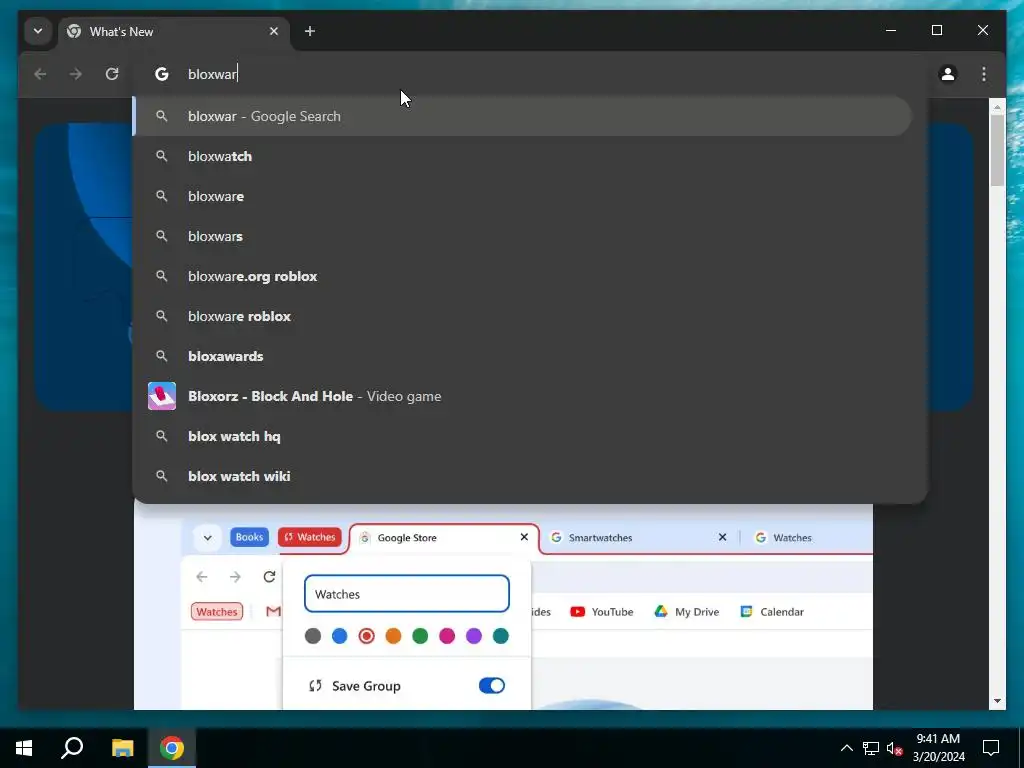Click search icon beside bloxwatch suggestion
The height and width of the screenshot is (768, 1024).
coord(161,156)
